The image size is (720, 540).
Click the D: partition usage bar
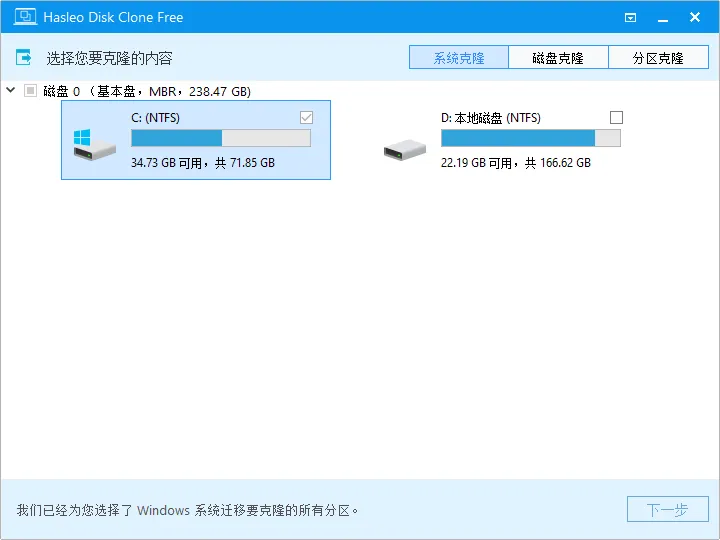coord(531,138)
